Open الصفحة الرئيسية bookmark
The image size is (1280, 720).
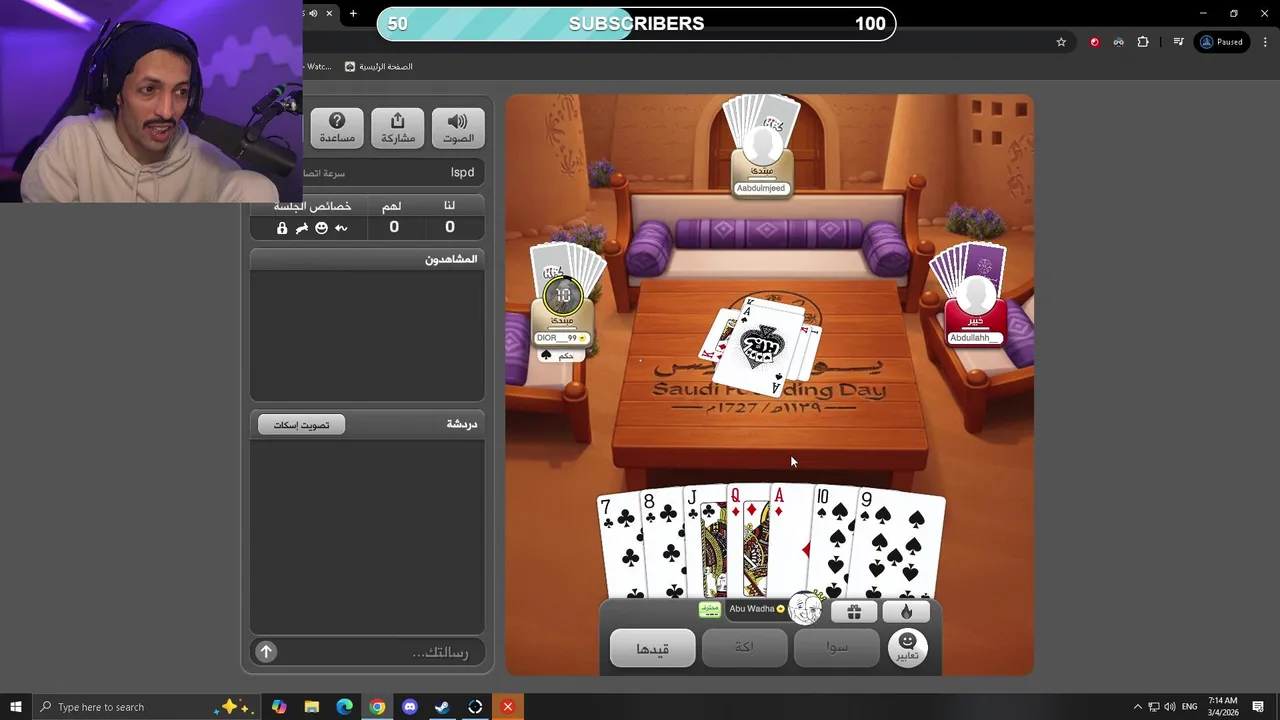[378, 67]
